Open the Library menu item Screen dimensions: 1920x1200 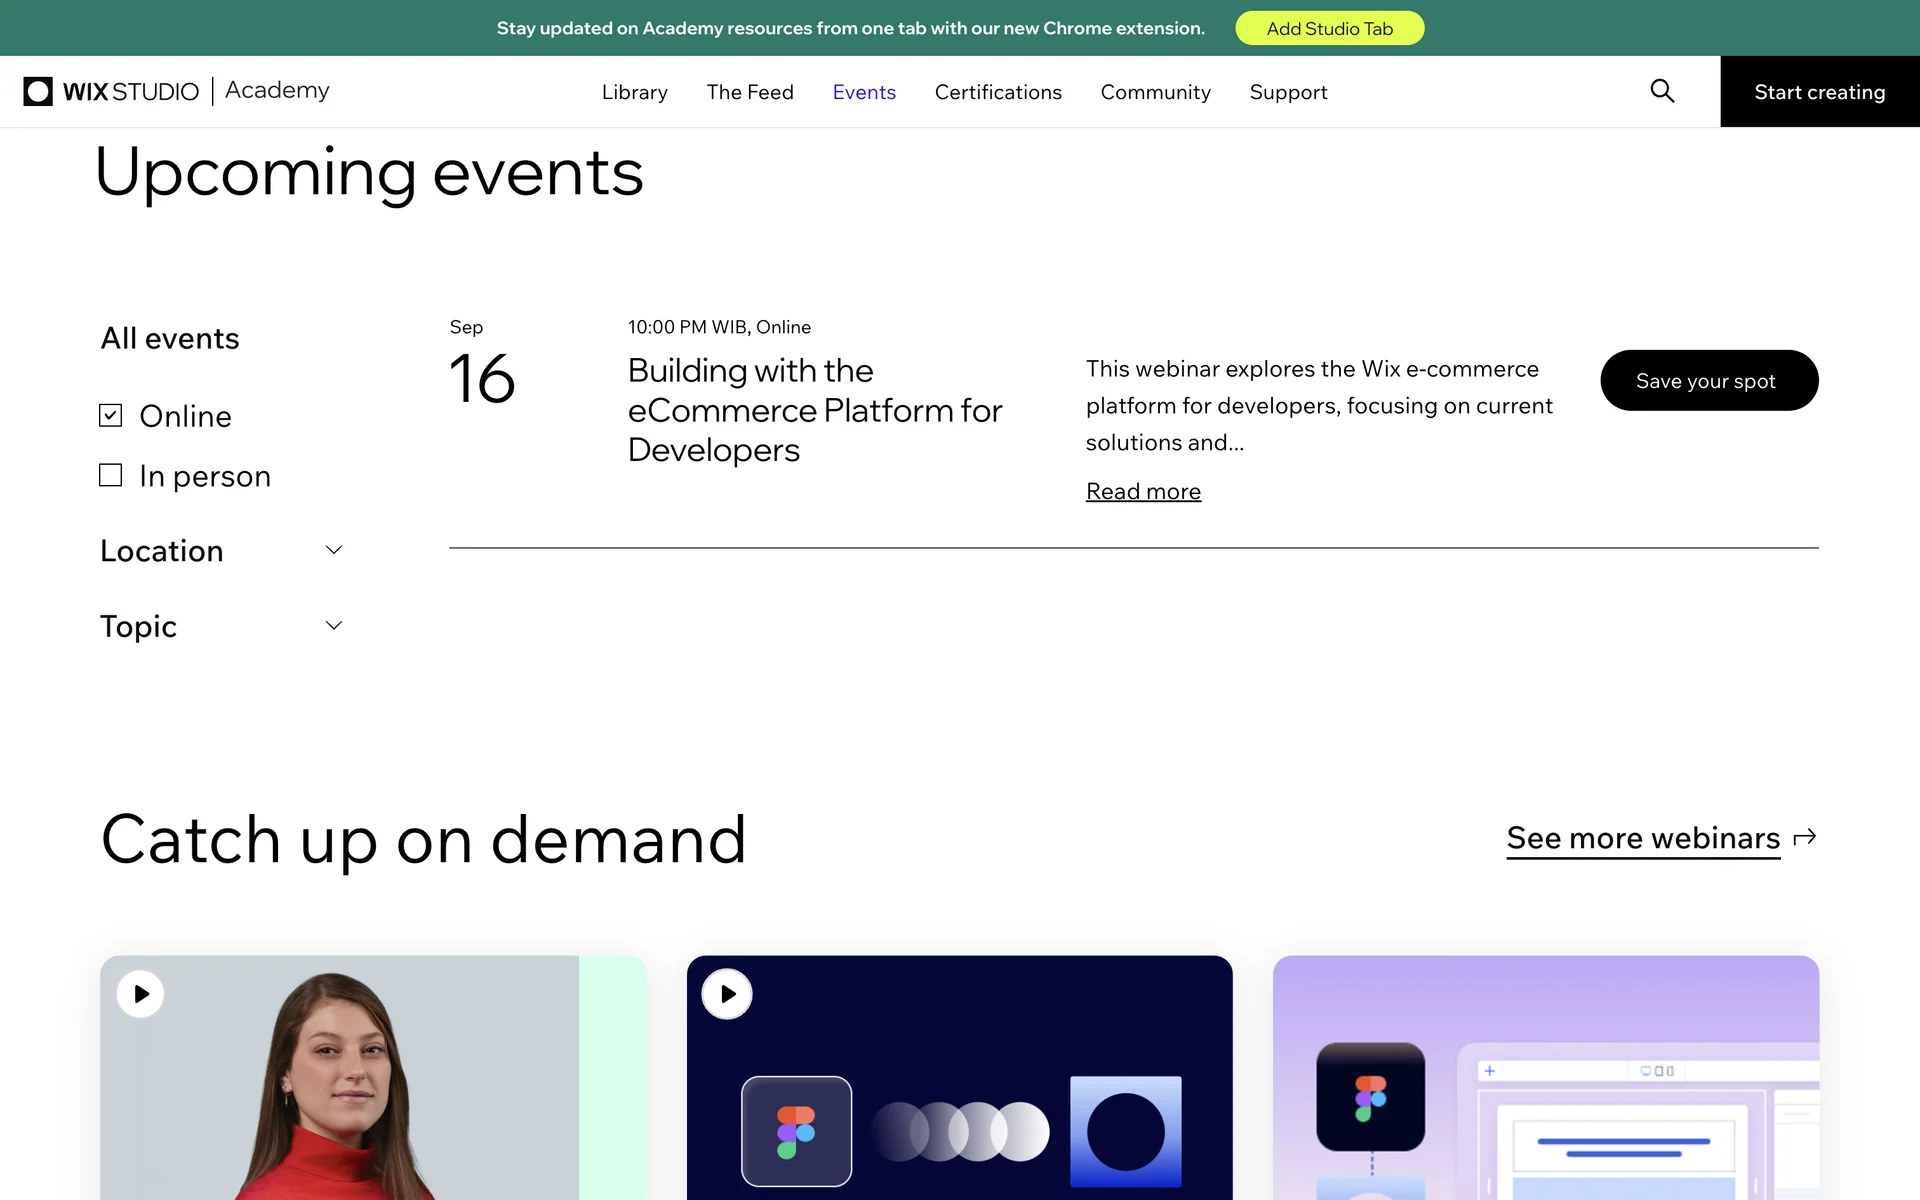tap(634, 92)
